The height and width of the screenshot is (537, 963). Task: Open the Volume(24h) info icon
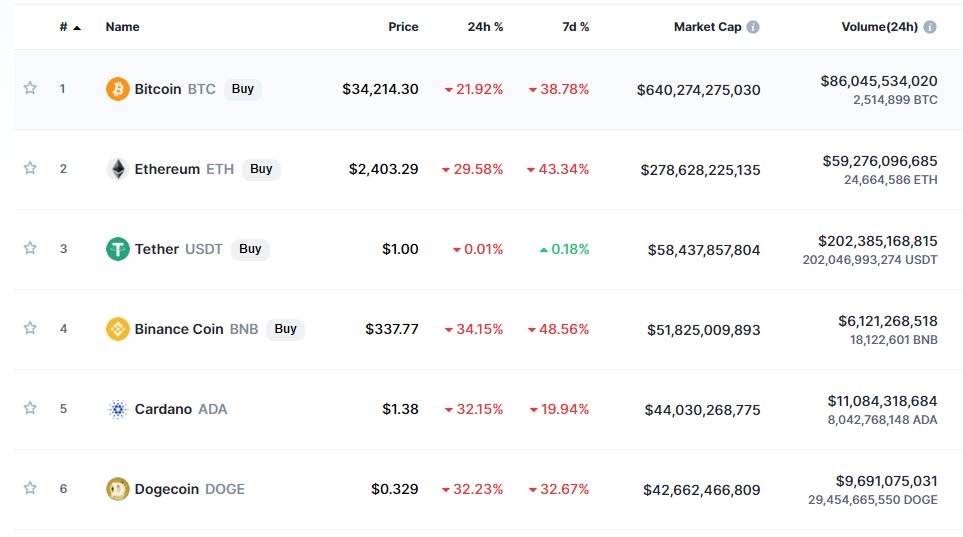(930, 27)
